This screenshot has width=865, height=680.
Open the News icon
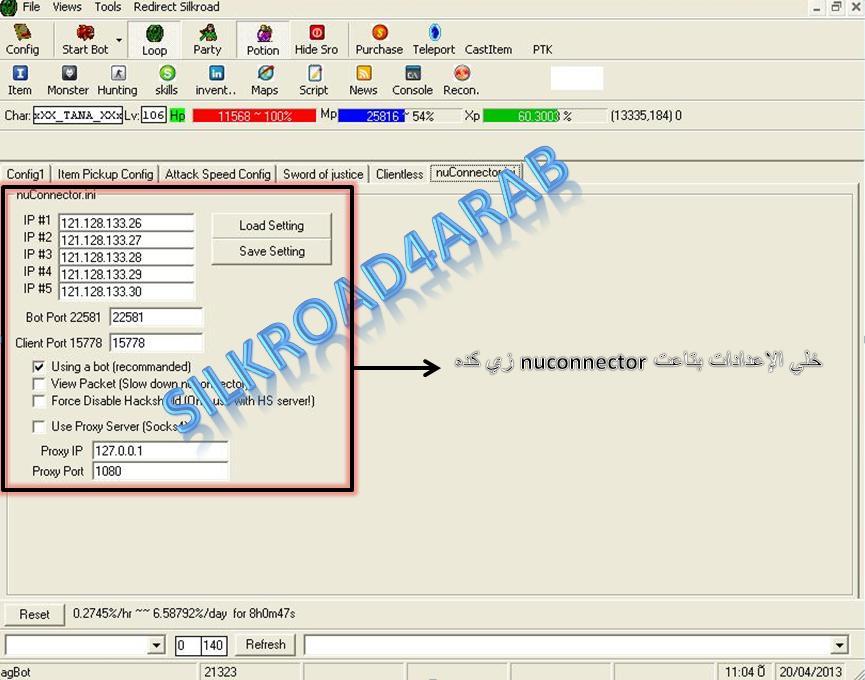(363, 80)
